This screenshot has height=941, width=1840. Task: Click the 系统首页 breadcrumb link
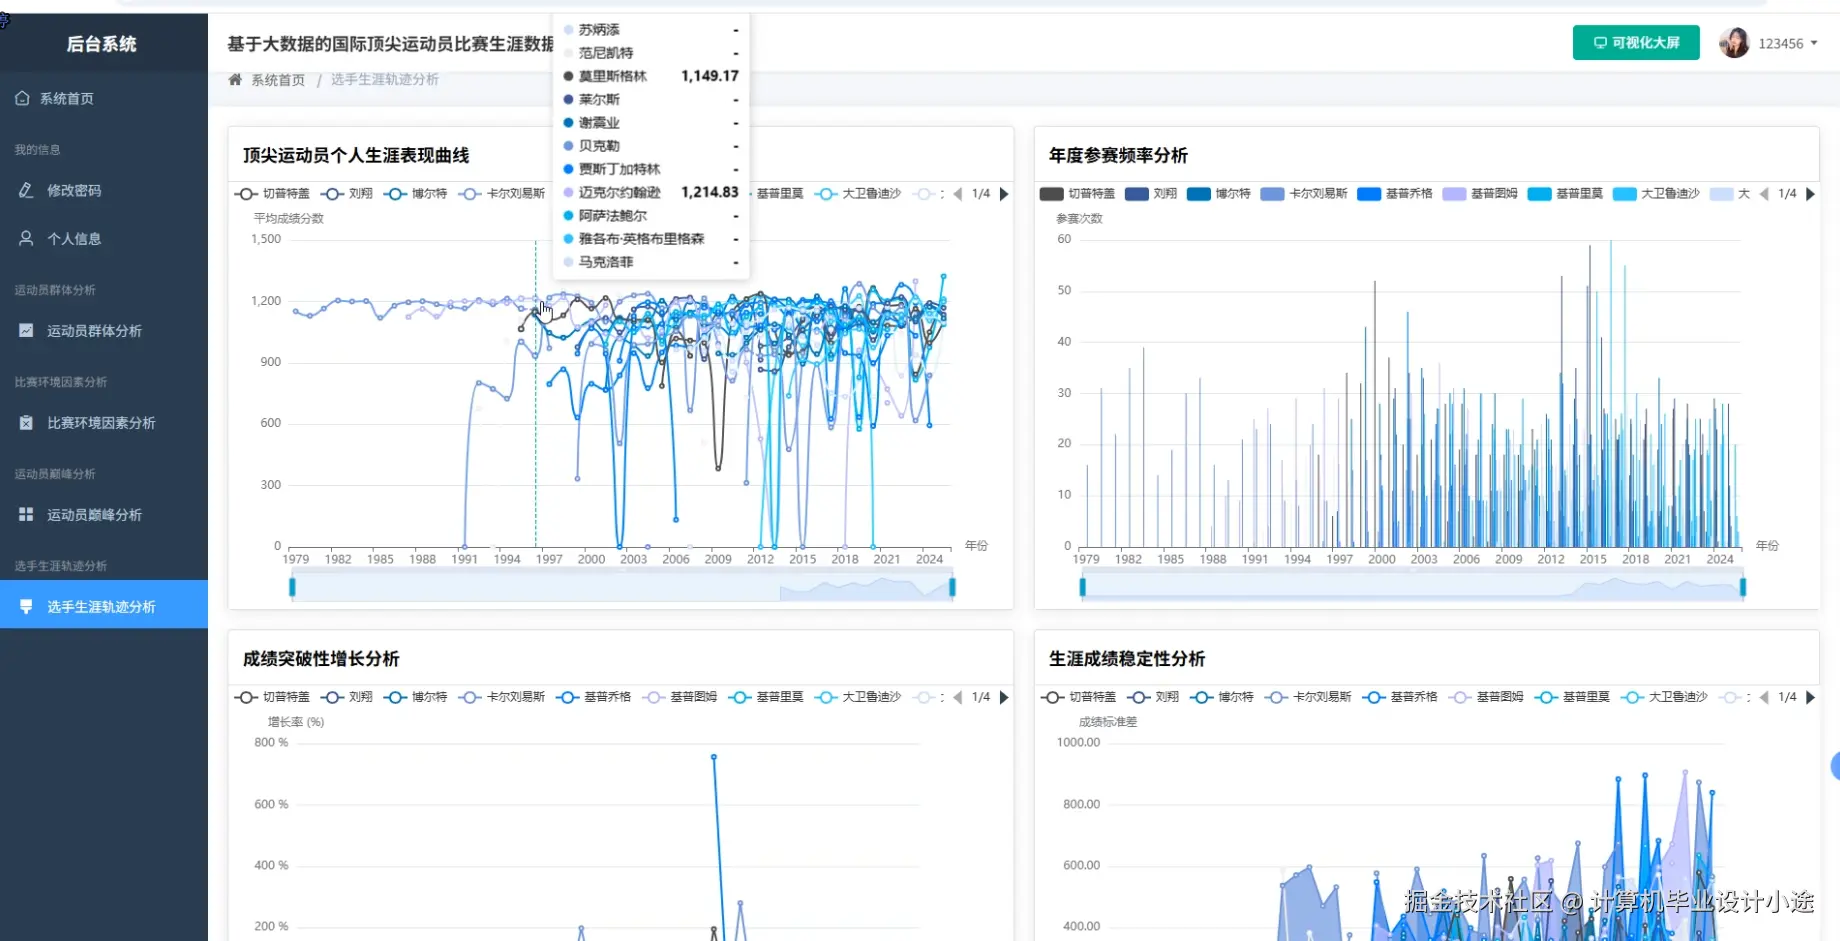280,79
